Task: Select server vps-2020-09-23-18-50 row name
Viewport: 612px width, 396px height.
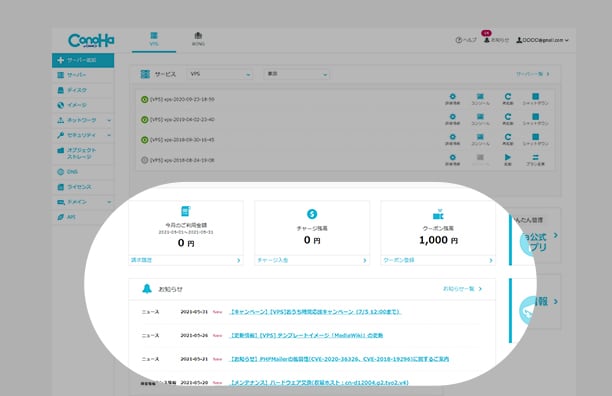Action: tap(182, 99)
